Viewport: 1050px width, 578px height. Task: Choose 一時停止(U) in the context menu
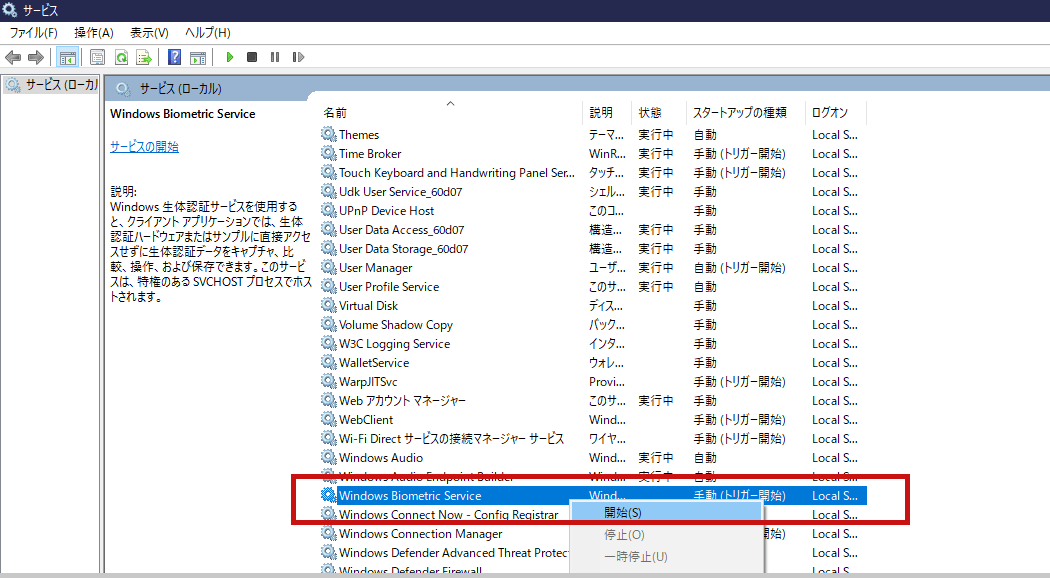666,557
